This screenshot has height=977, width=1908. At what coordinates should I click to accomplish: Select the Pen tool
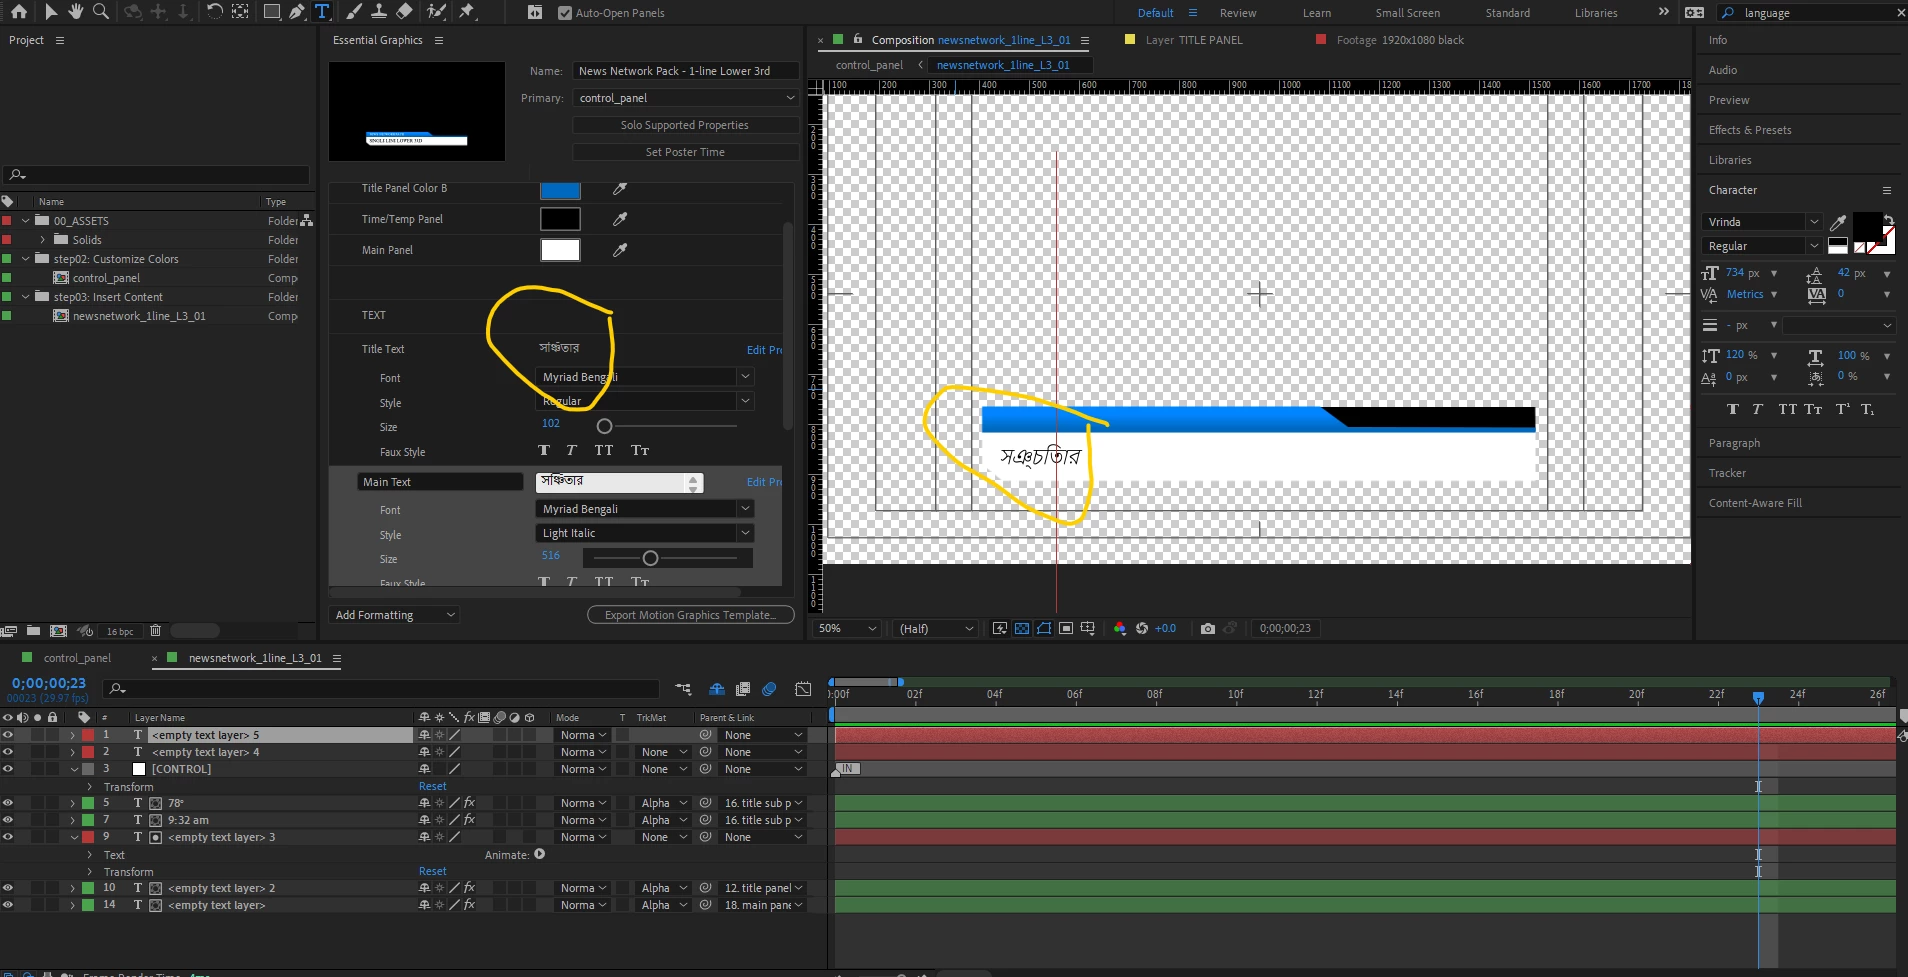tap(297, 12)
